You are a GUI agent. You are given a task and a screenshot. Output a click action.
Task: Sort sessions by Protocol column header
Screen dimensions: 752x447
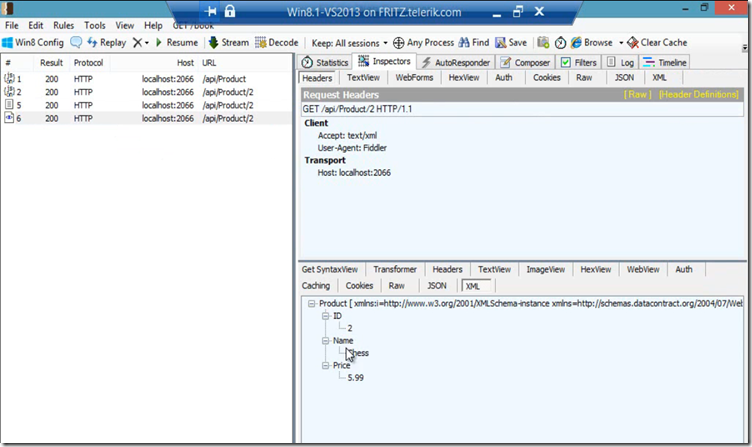coord(88,63)
